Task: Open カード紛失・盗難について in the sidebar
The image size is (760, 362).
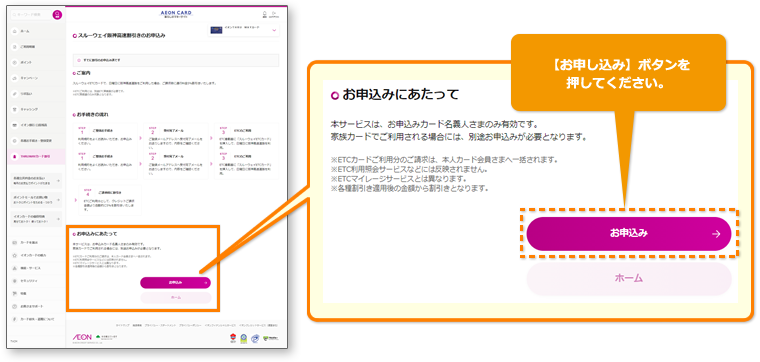Action: click(x=36, y=319)
